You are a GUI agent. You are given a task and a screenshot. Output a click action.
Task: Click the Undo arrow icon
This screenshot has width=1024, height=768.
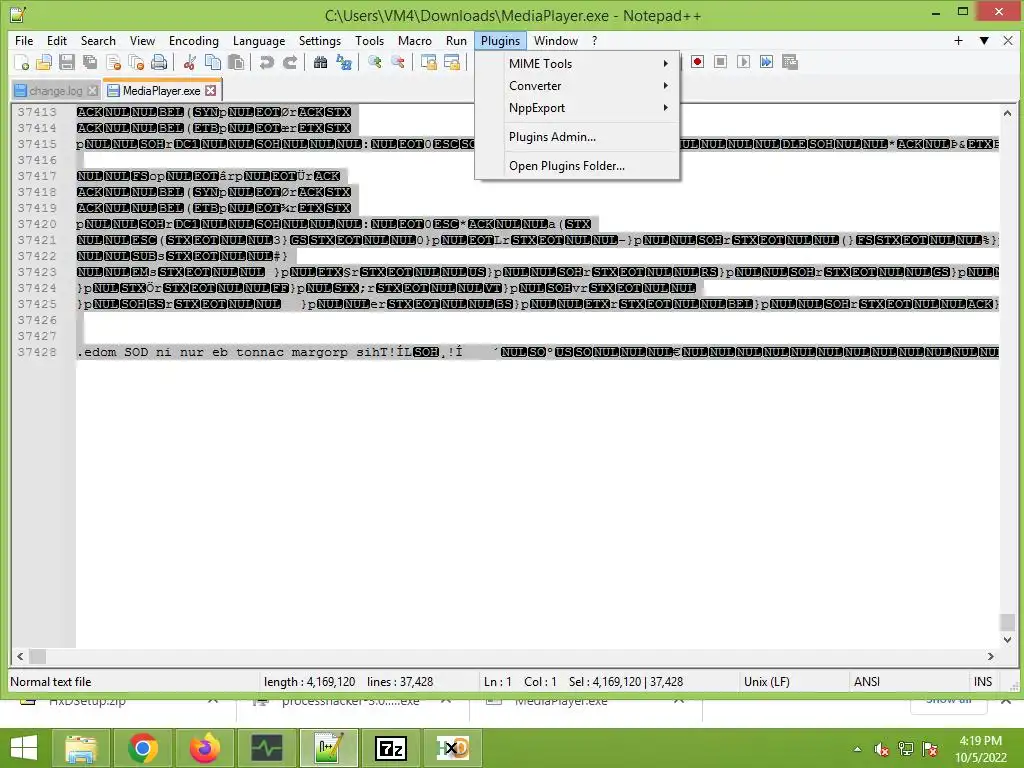coord(266,63)
